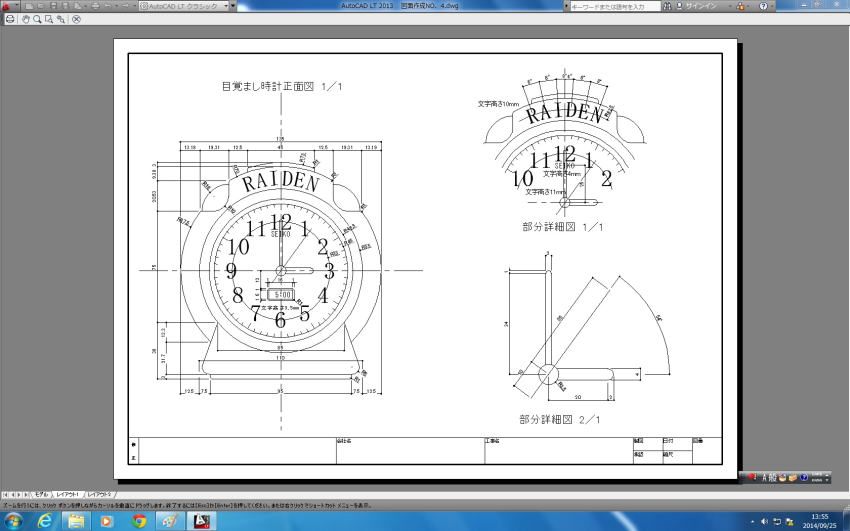The height and width of the screenshot is (531, 850).
Task: Click the Plot icon in preview toolbar
Action: click(10, 19)
